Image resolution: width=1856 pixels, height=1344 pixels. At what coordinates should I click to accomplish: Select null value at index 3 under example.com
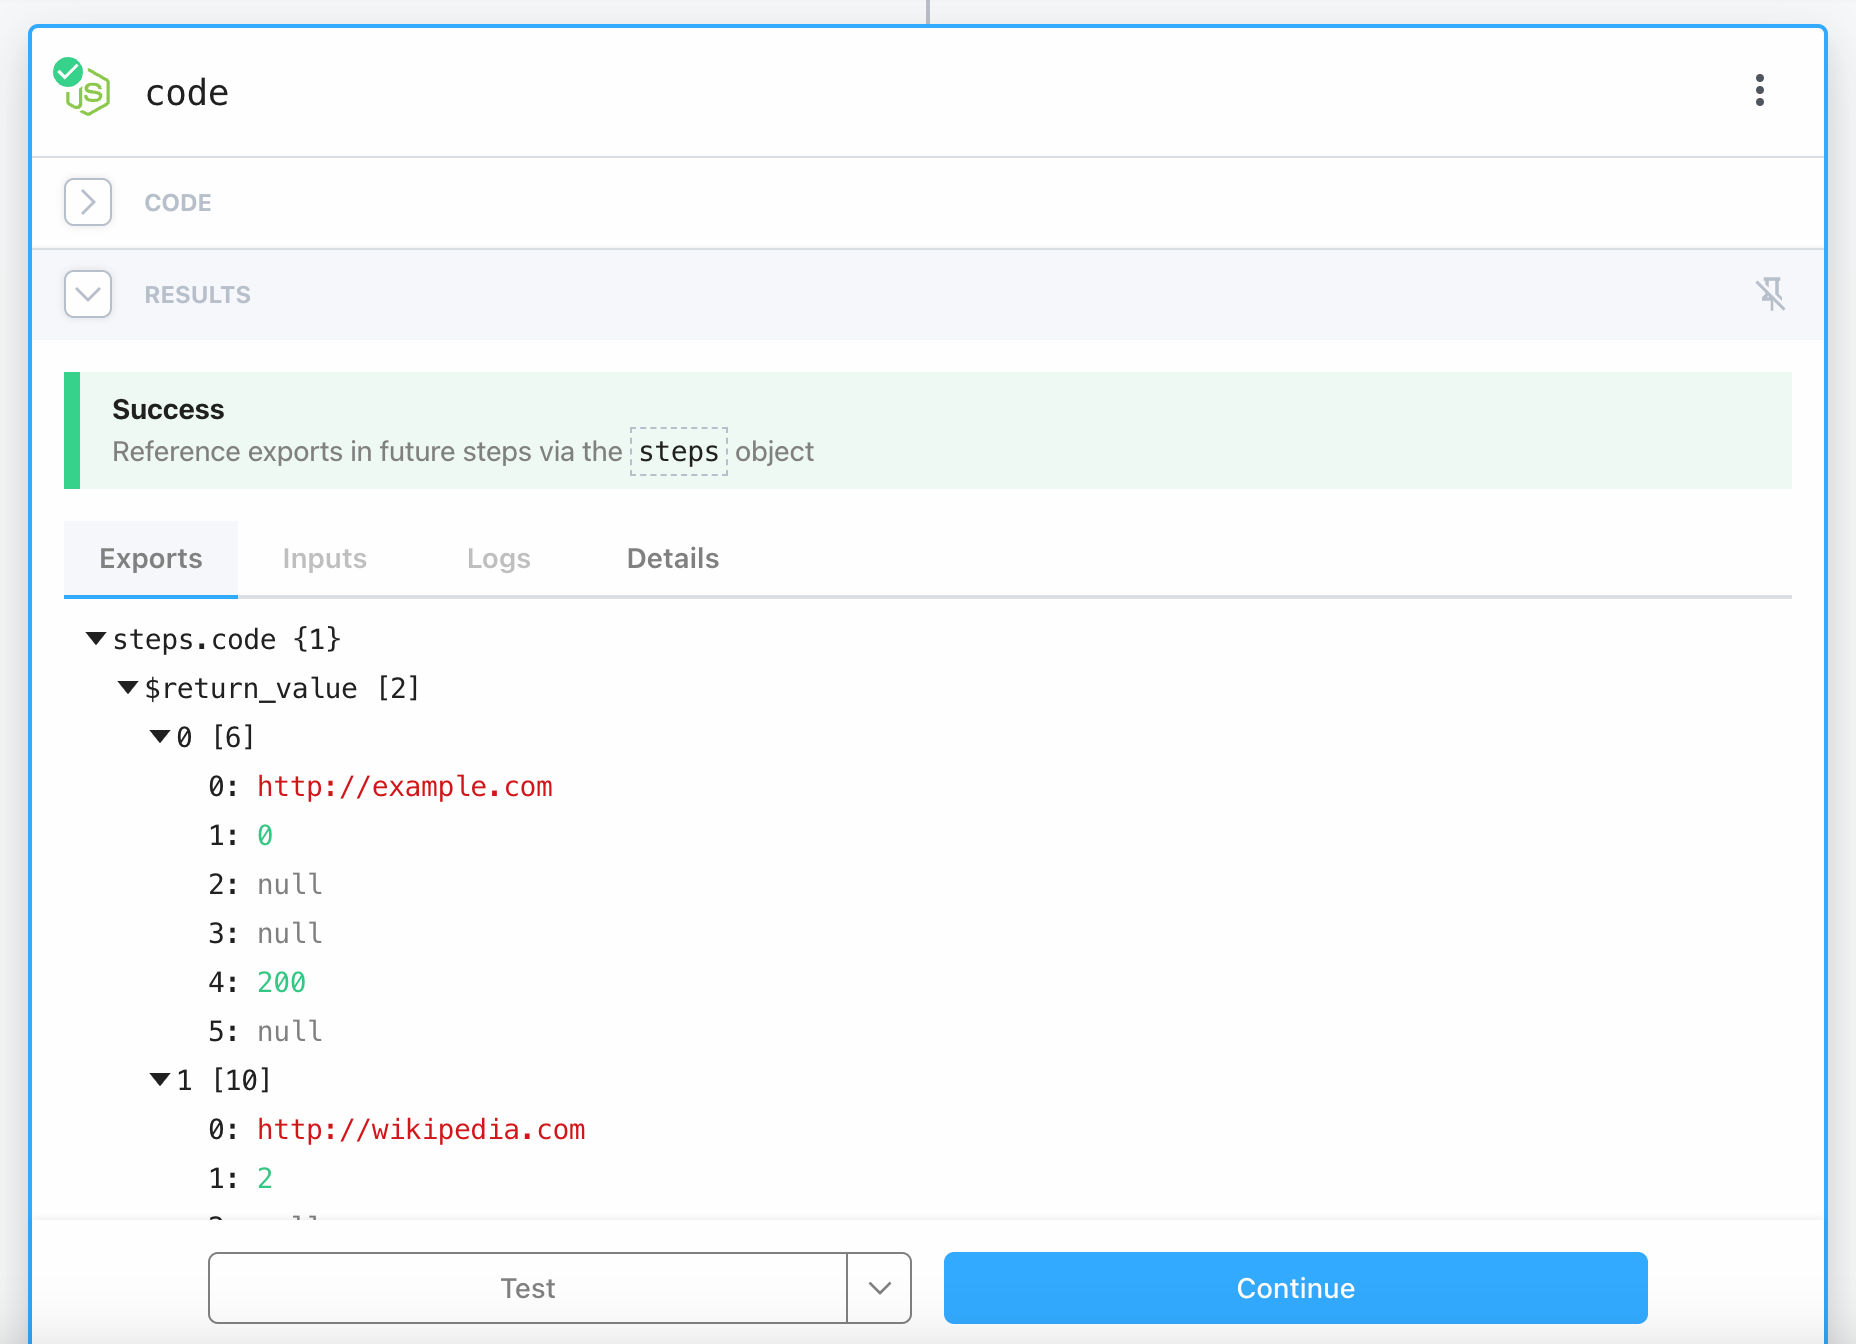290,933
